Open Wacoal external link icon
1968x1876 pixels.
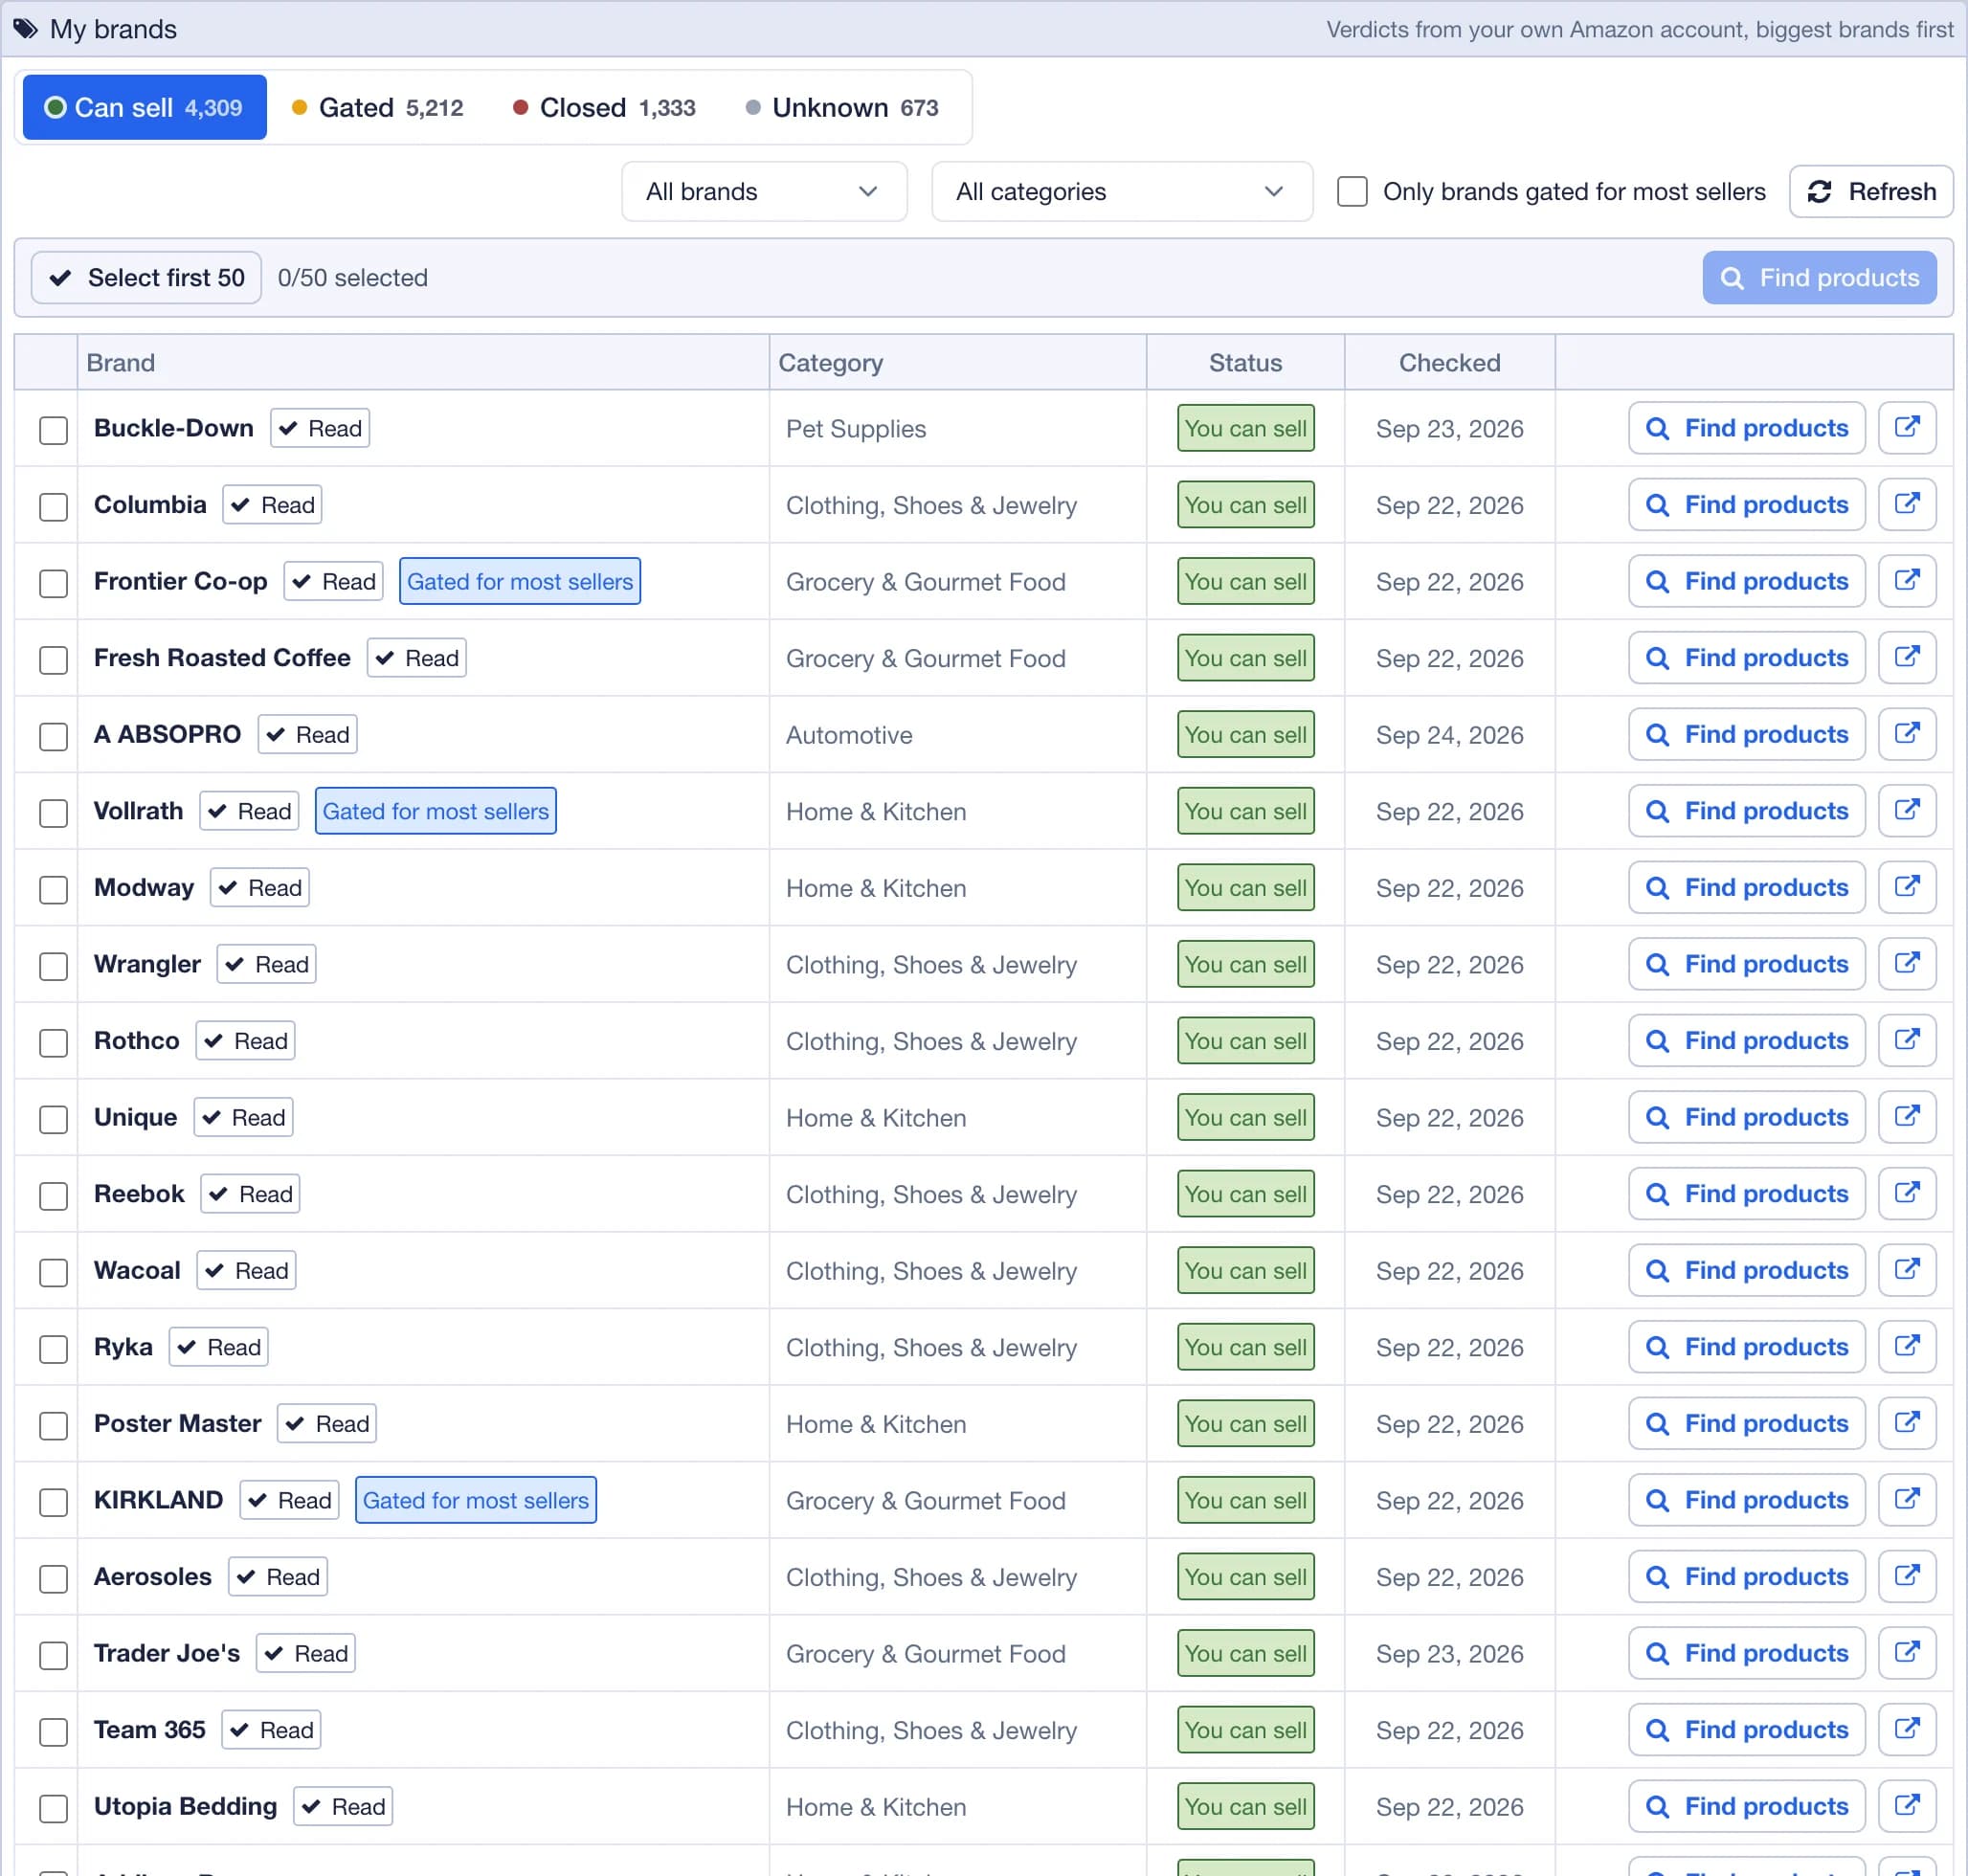[1906, 1270]
